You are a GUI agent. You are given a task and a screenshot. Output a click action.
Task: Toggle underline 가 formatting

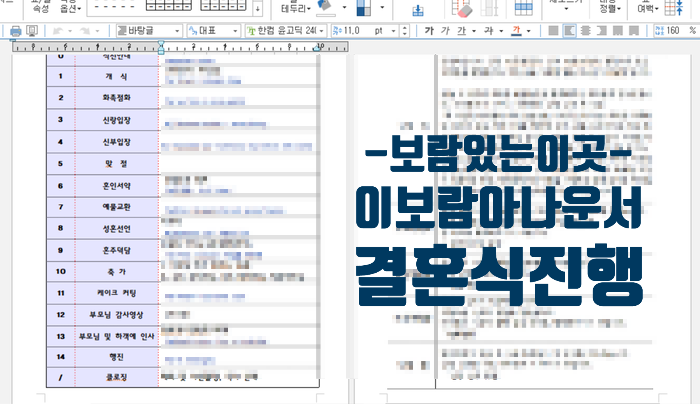(462, 31)
